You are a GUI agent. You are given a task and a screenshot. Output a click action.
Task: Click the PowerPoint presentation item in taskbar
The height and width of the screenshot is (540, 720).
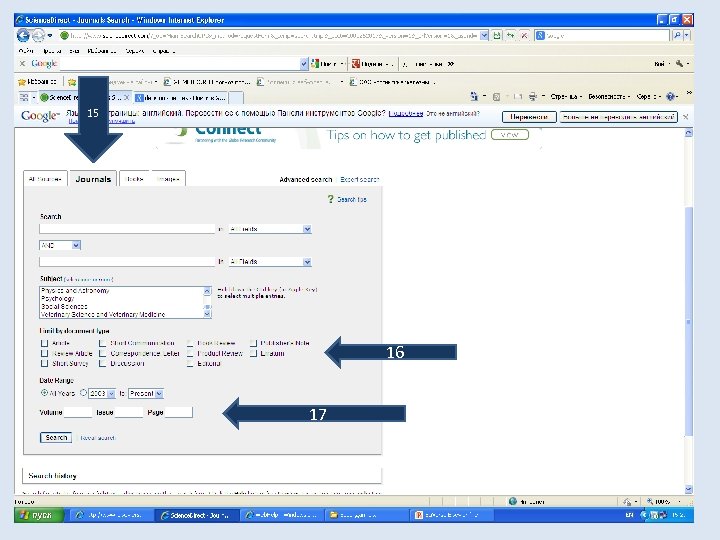[x=450, y=515]
